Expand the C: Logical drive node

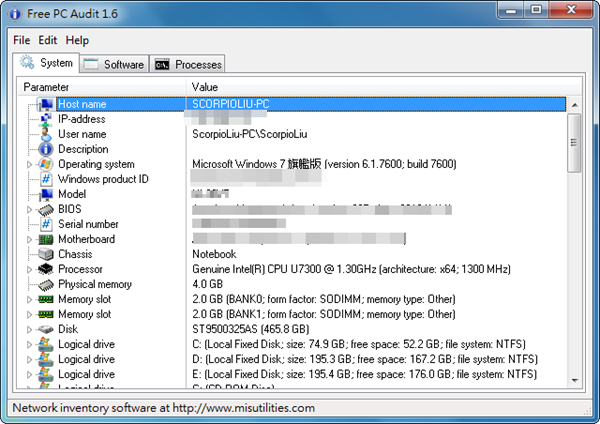point(29,344)
